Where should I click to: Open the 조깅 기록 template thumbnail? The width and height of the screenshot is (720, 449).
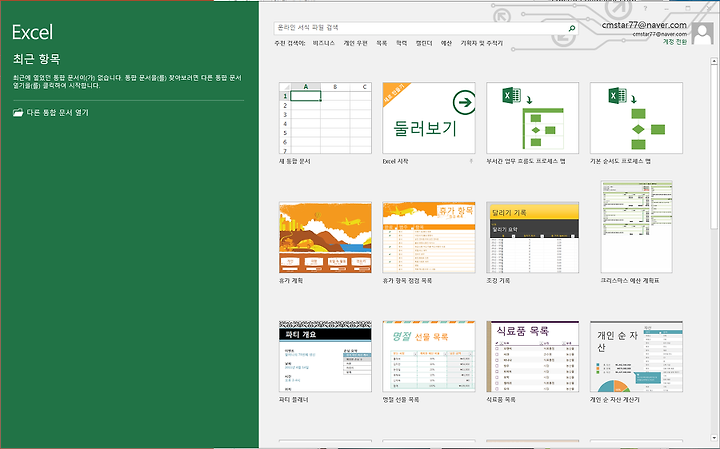pos(533,237)
